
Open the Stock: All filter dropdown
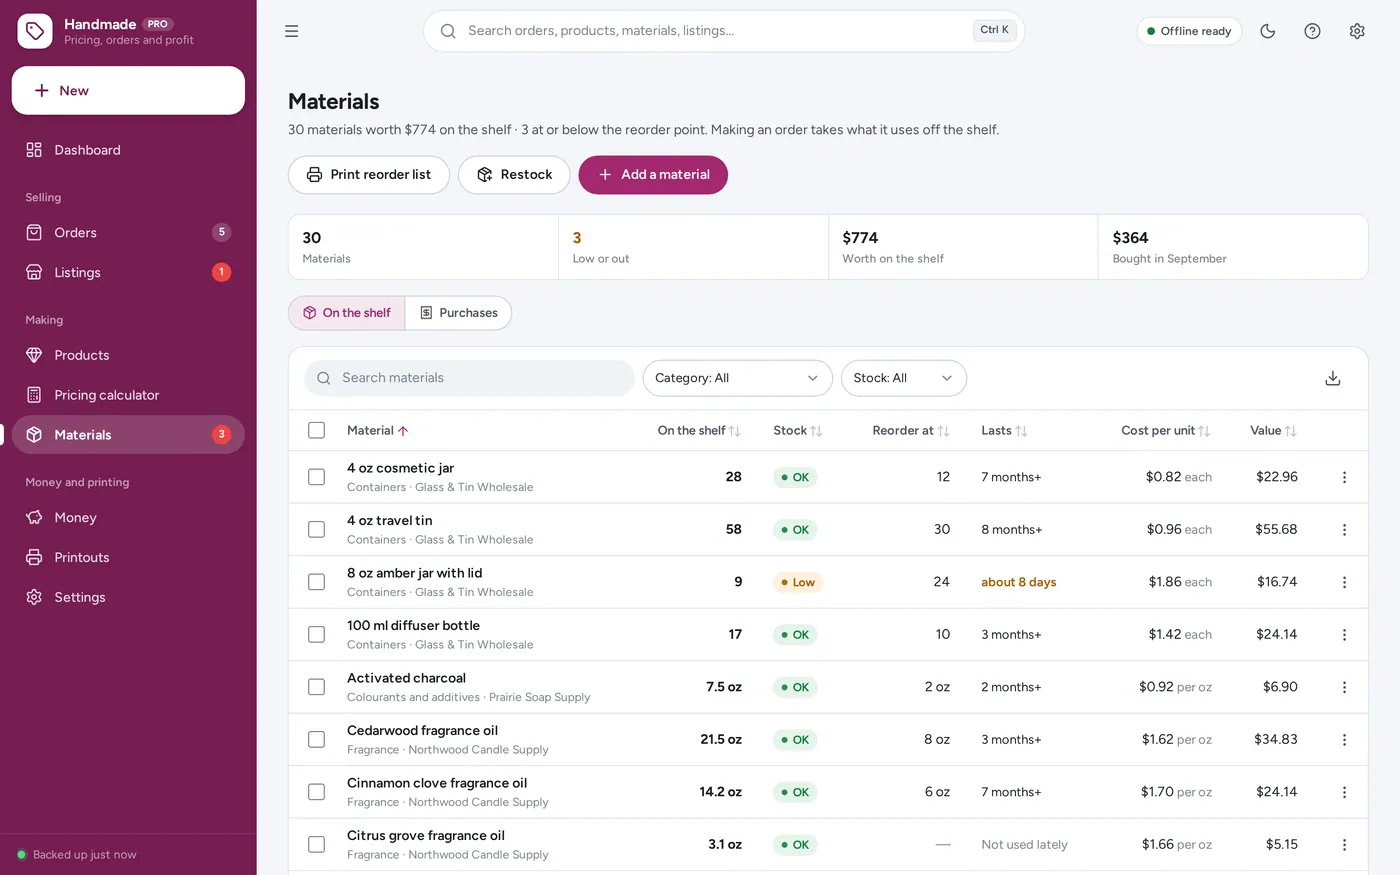click(x=904, y=378)
